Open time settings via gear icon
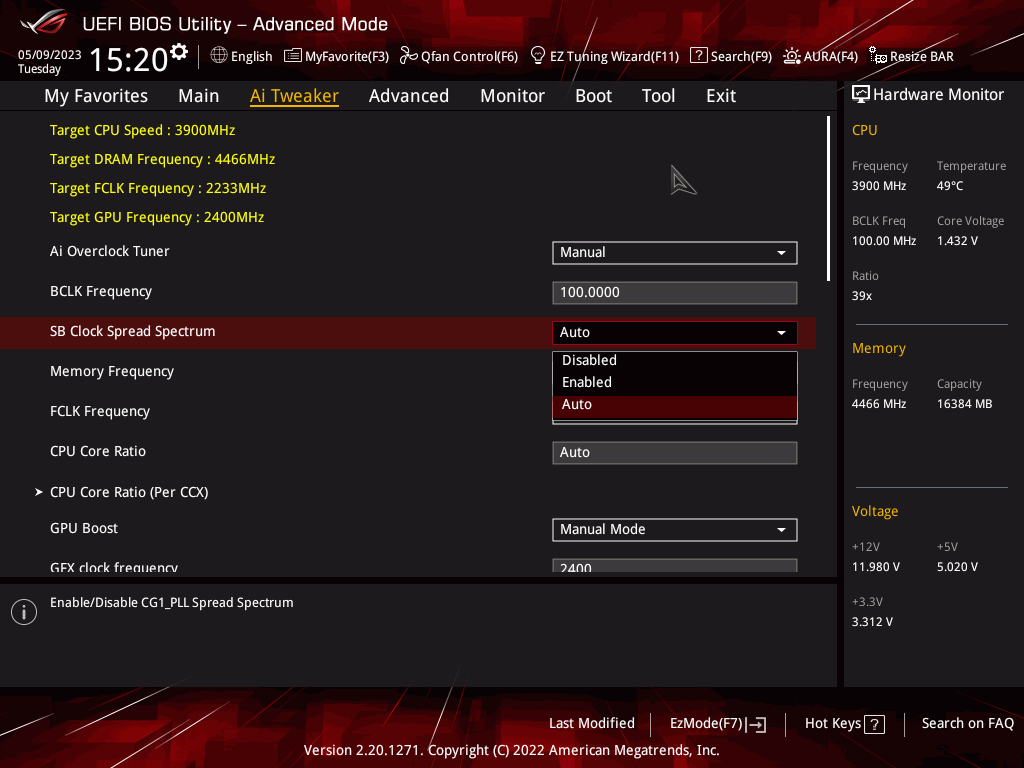1024x768 pixels. 179,51
